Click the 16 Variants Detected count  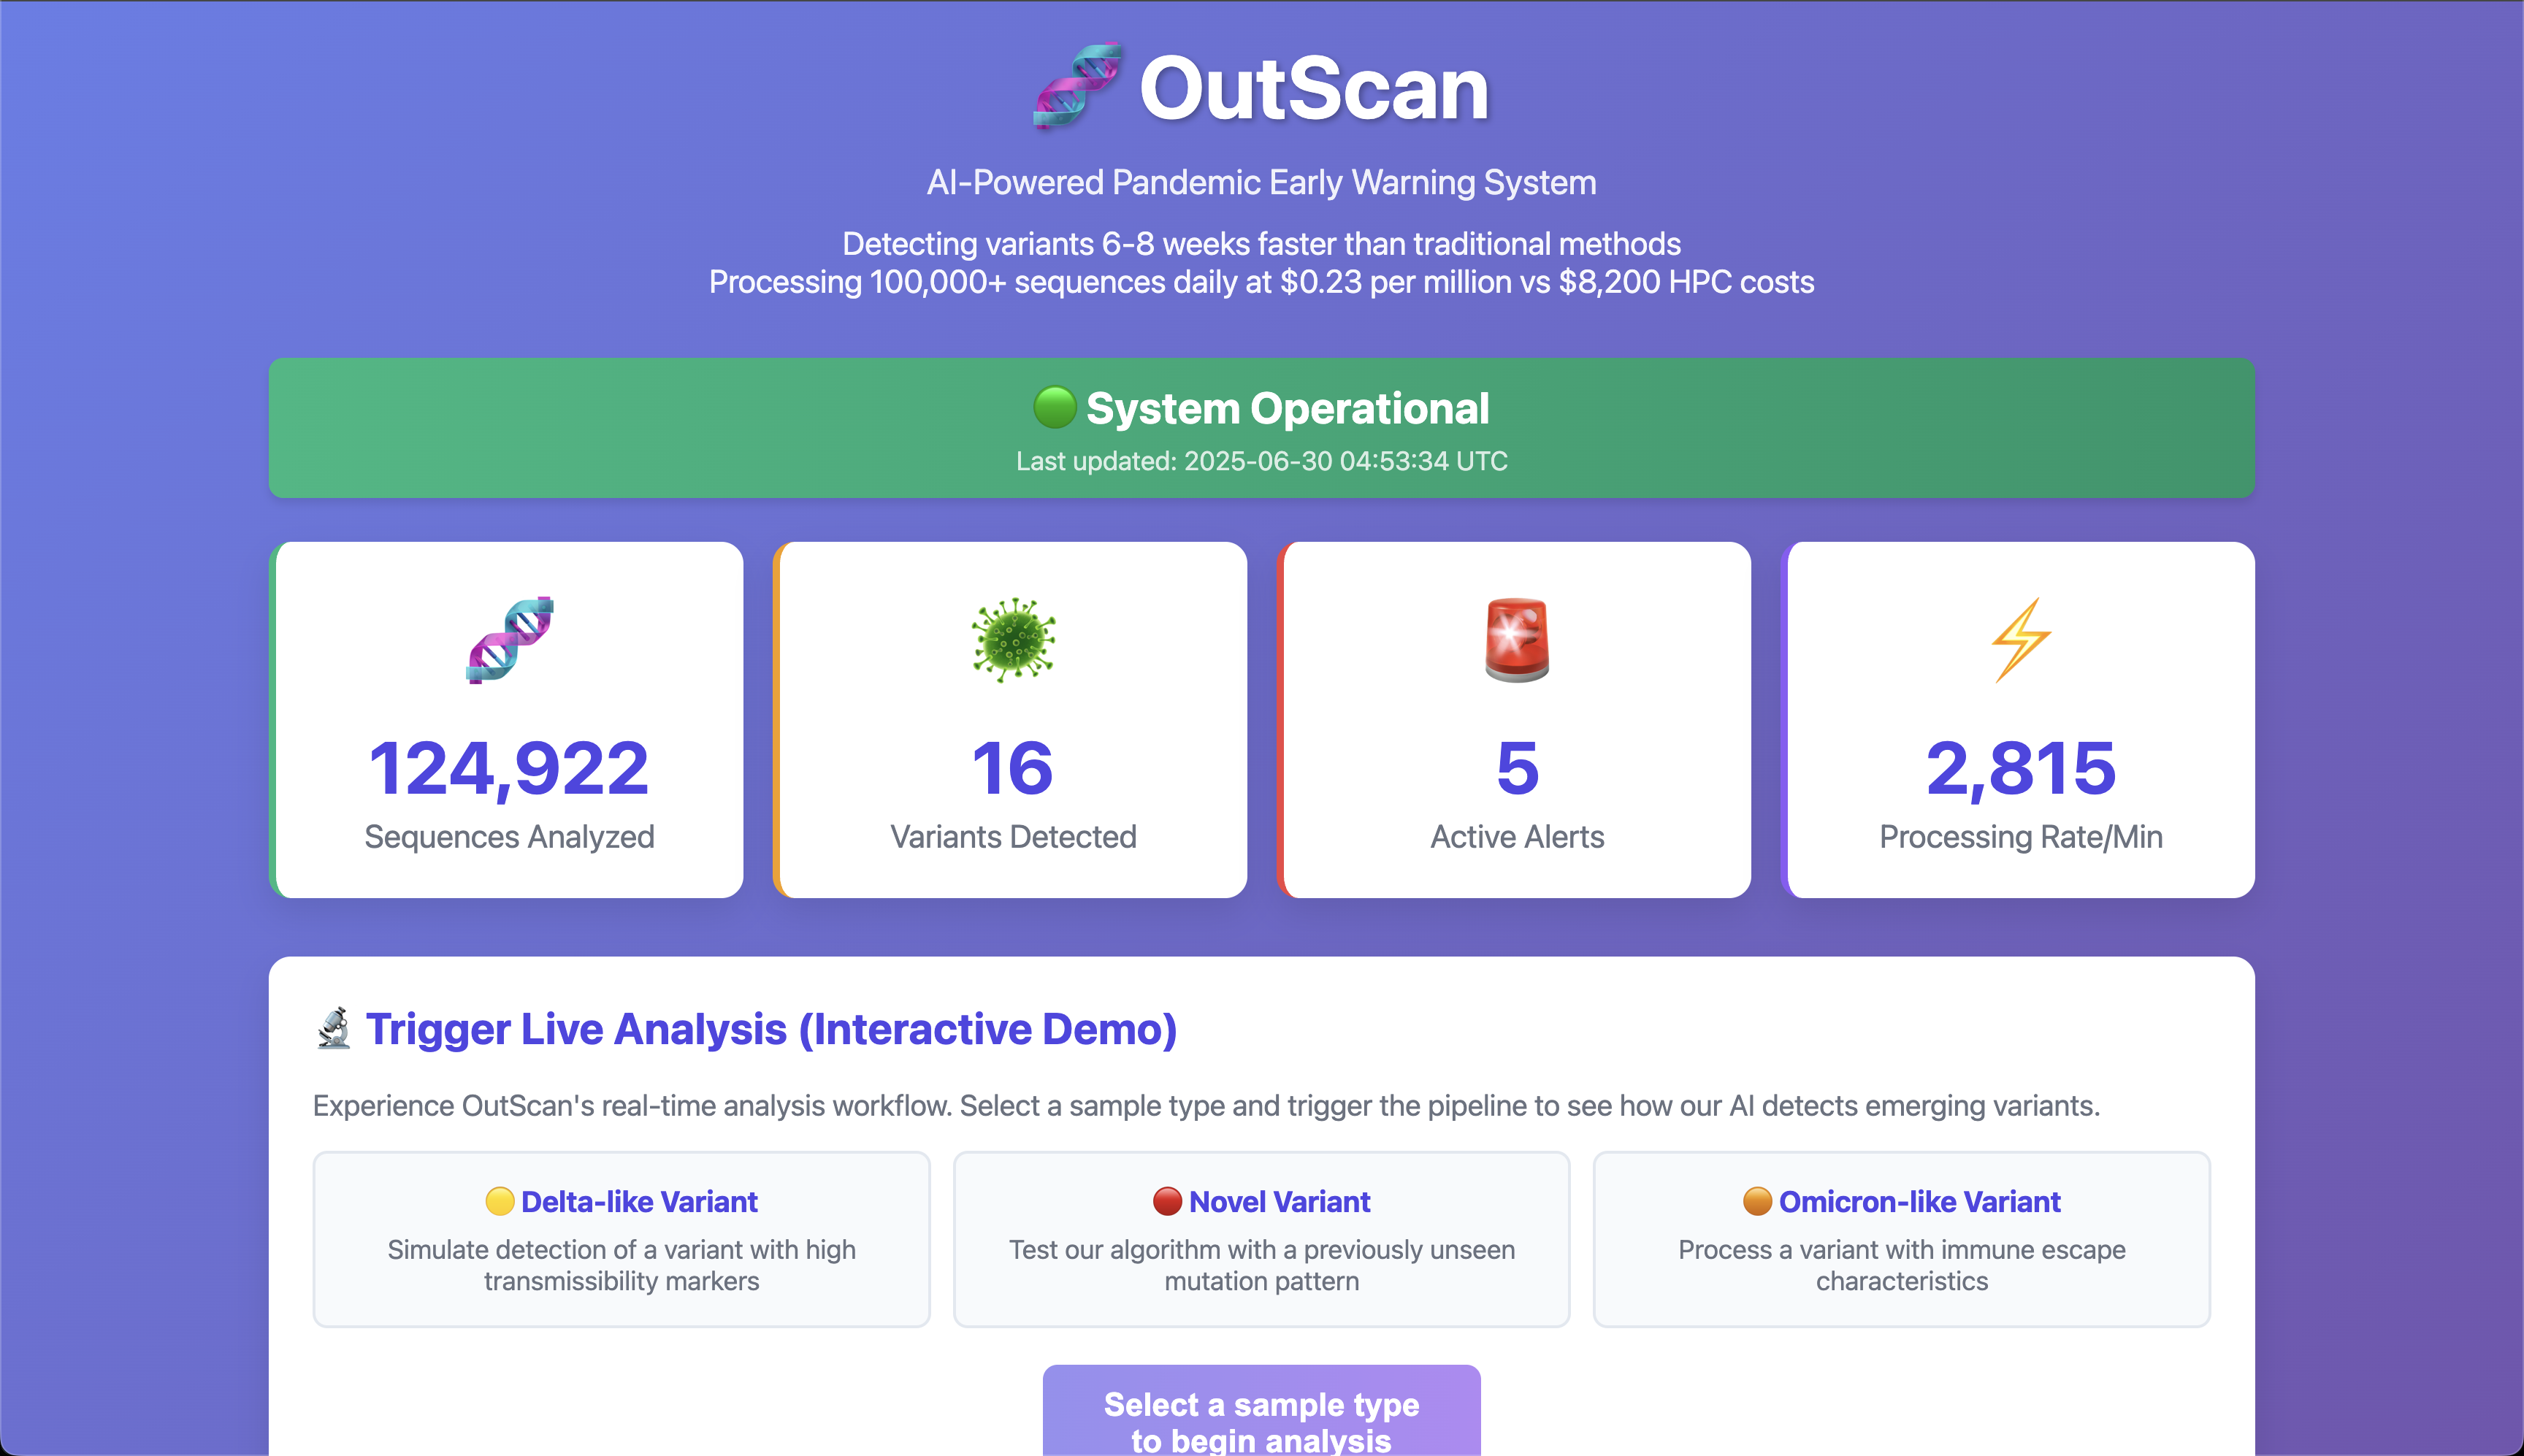[1013, 768]
